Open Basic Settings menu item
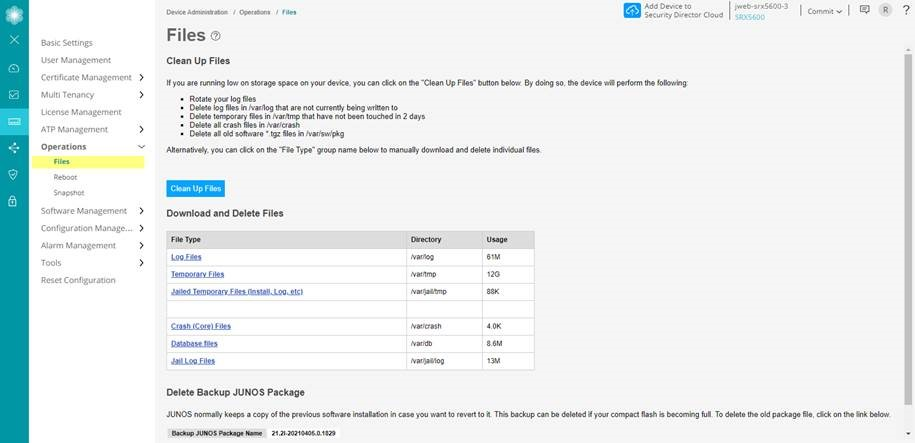The height and width of the screenshot is (443, 915). (x=67, y=43)
